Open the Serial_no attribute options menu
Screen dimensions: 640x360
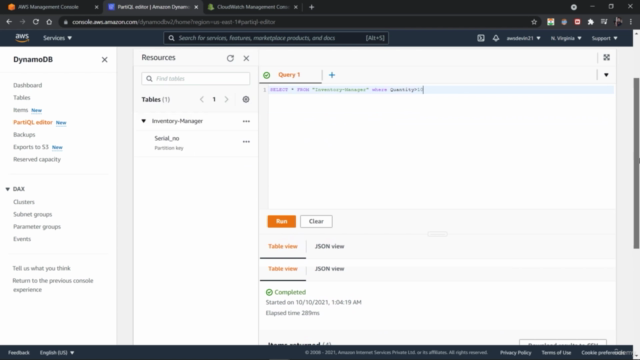(x=246, y=142)
